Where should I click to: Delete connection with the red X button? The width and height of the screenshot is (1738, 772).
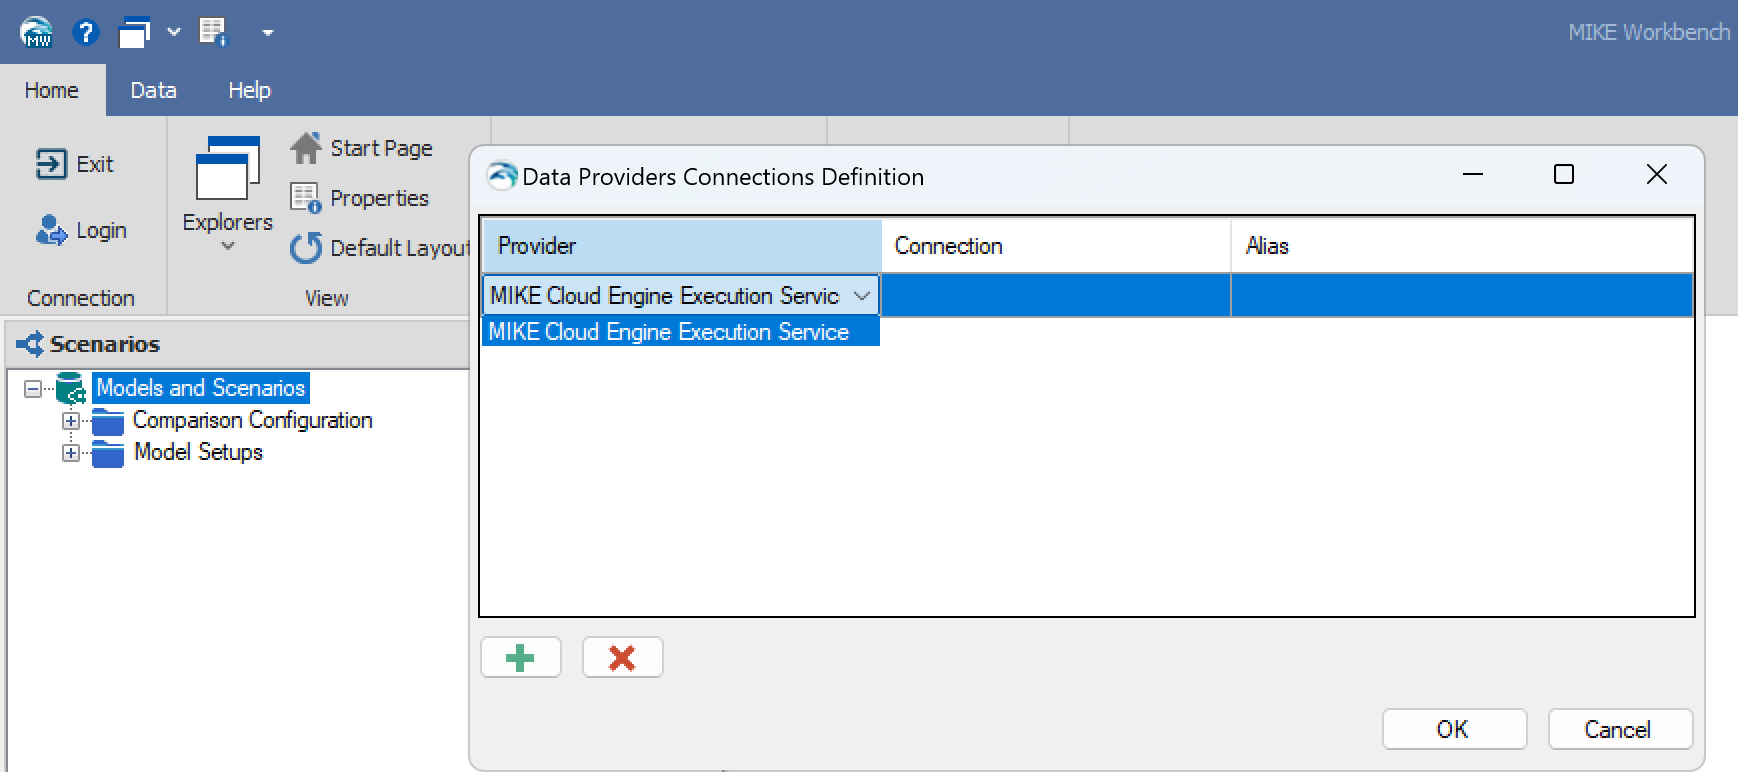(x=623, y=658)
